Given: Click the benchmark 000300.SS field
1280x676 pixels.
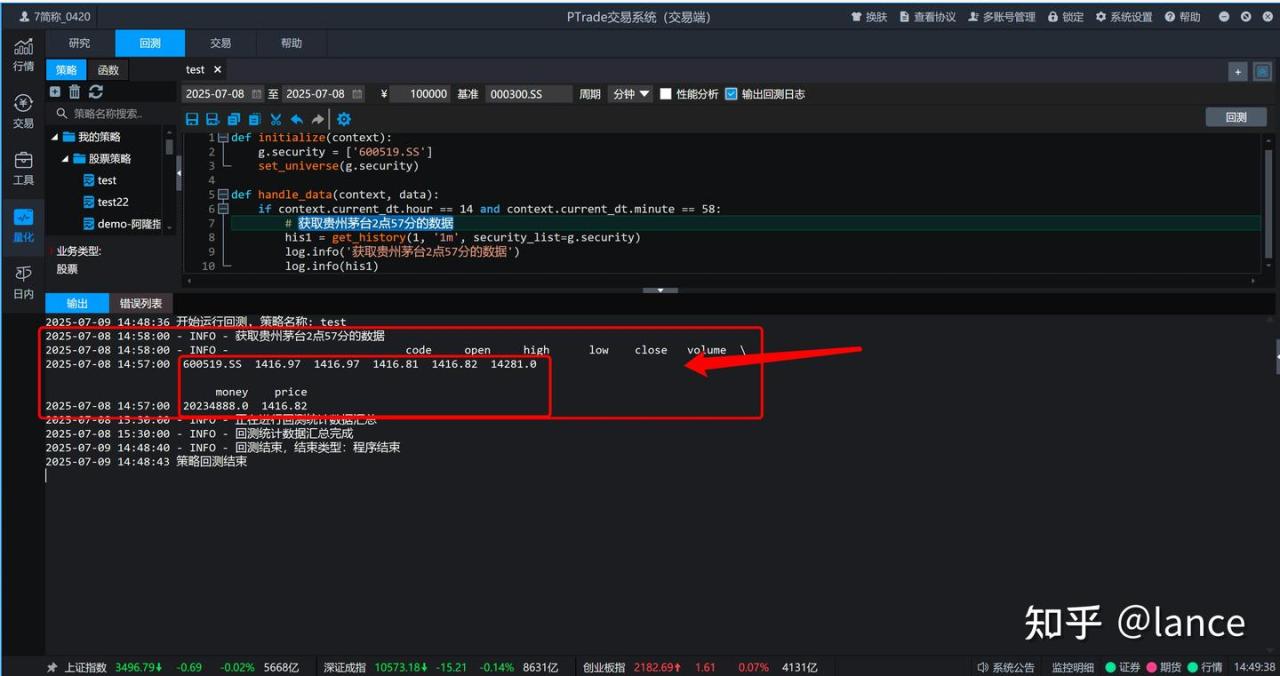Looking at the screenshot, I should (529, 94).
